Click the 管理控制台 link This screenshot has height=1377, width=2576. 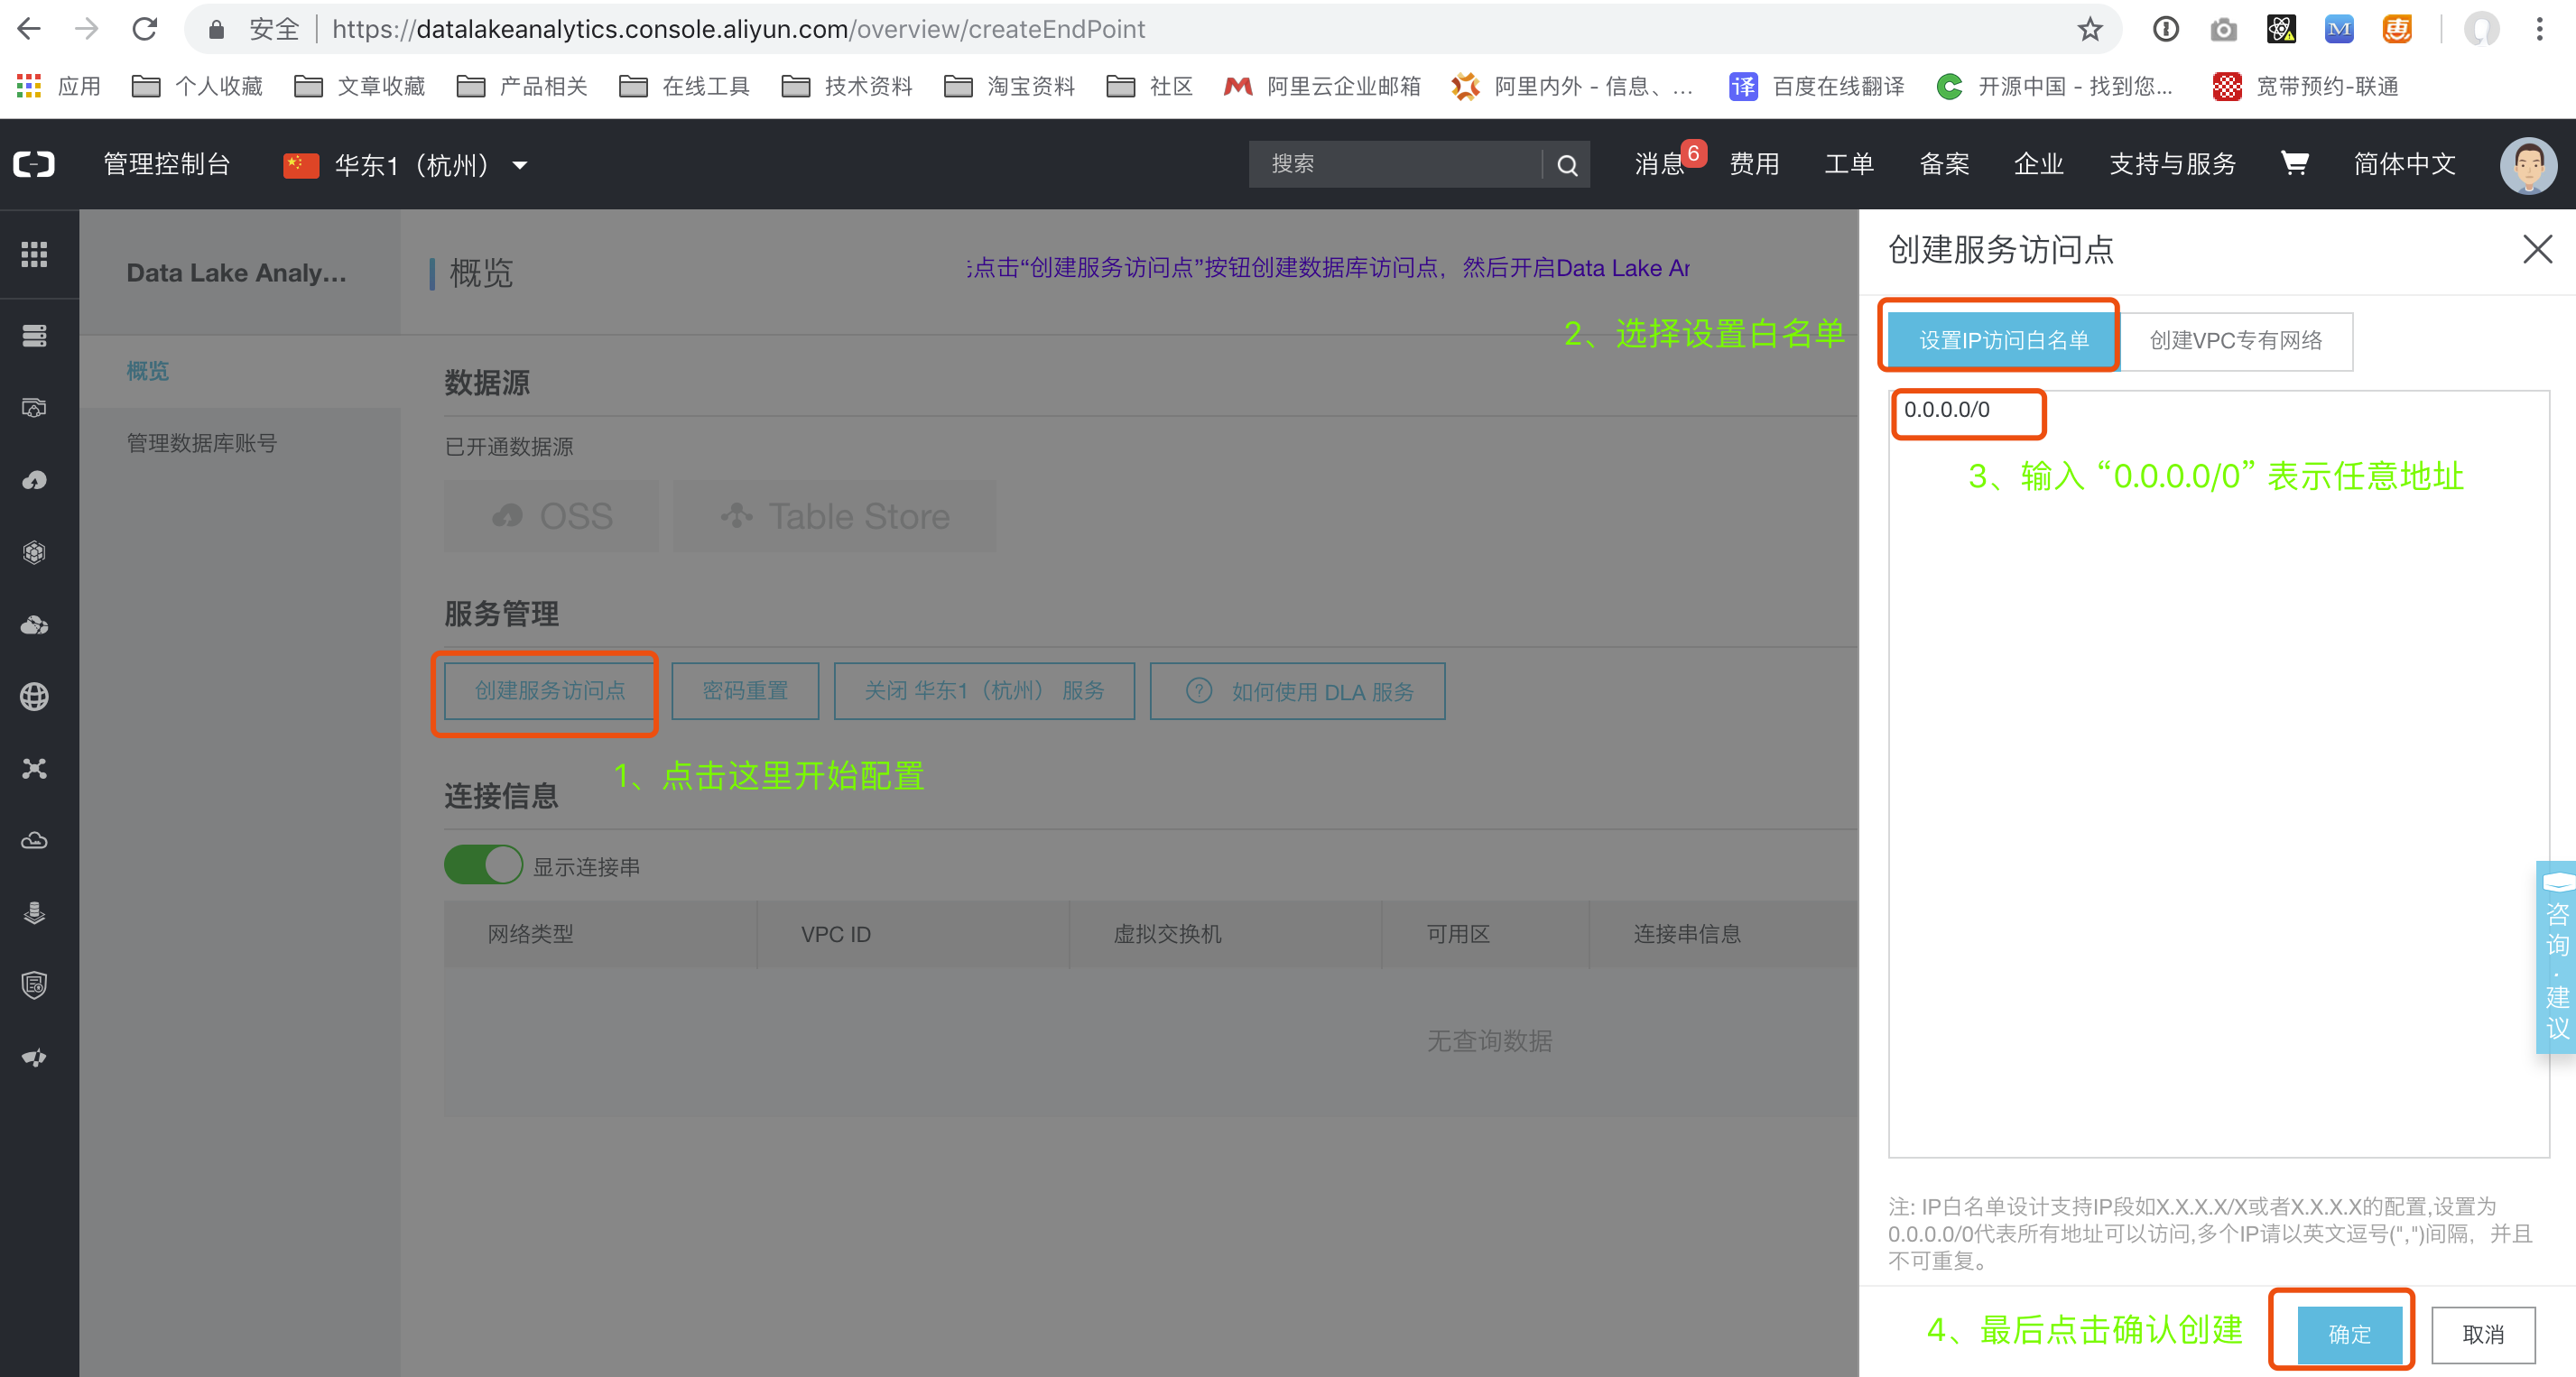[x=167, y=164]
